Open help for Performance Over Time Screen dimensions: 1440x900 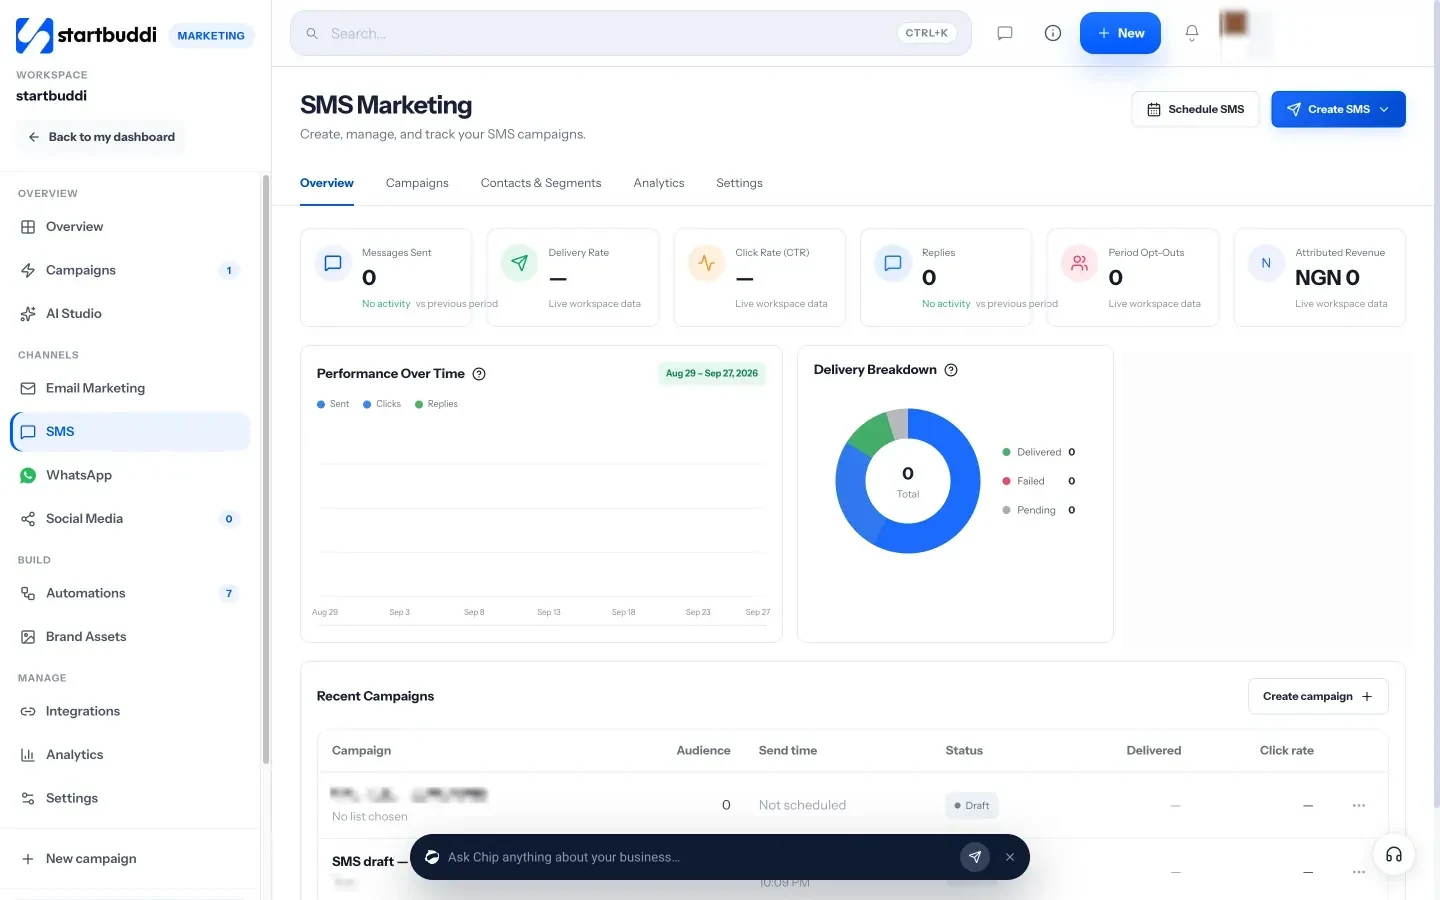tap(479, 374)
